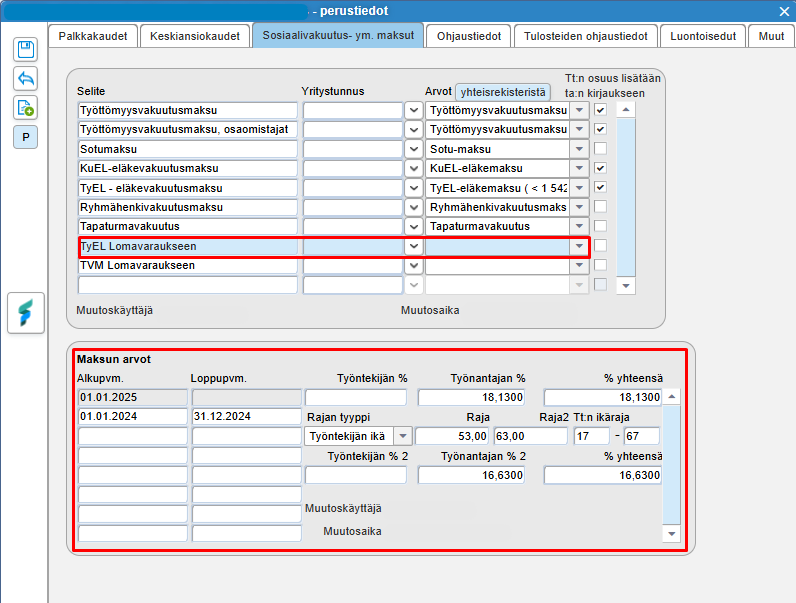Enable checkbox for TyEL Lomavaraukseen row

tap(600, 245)
